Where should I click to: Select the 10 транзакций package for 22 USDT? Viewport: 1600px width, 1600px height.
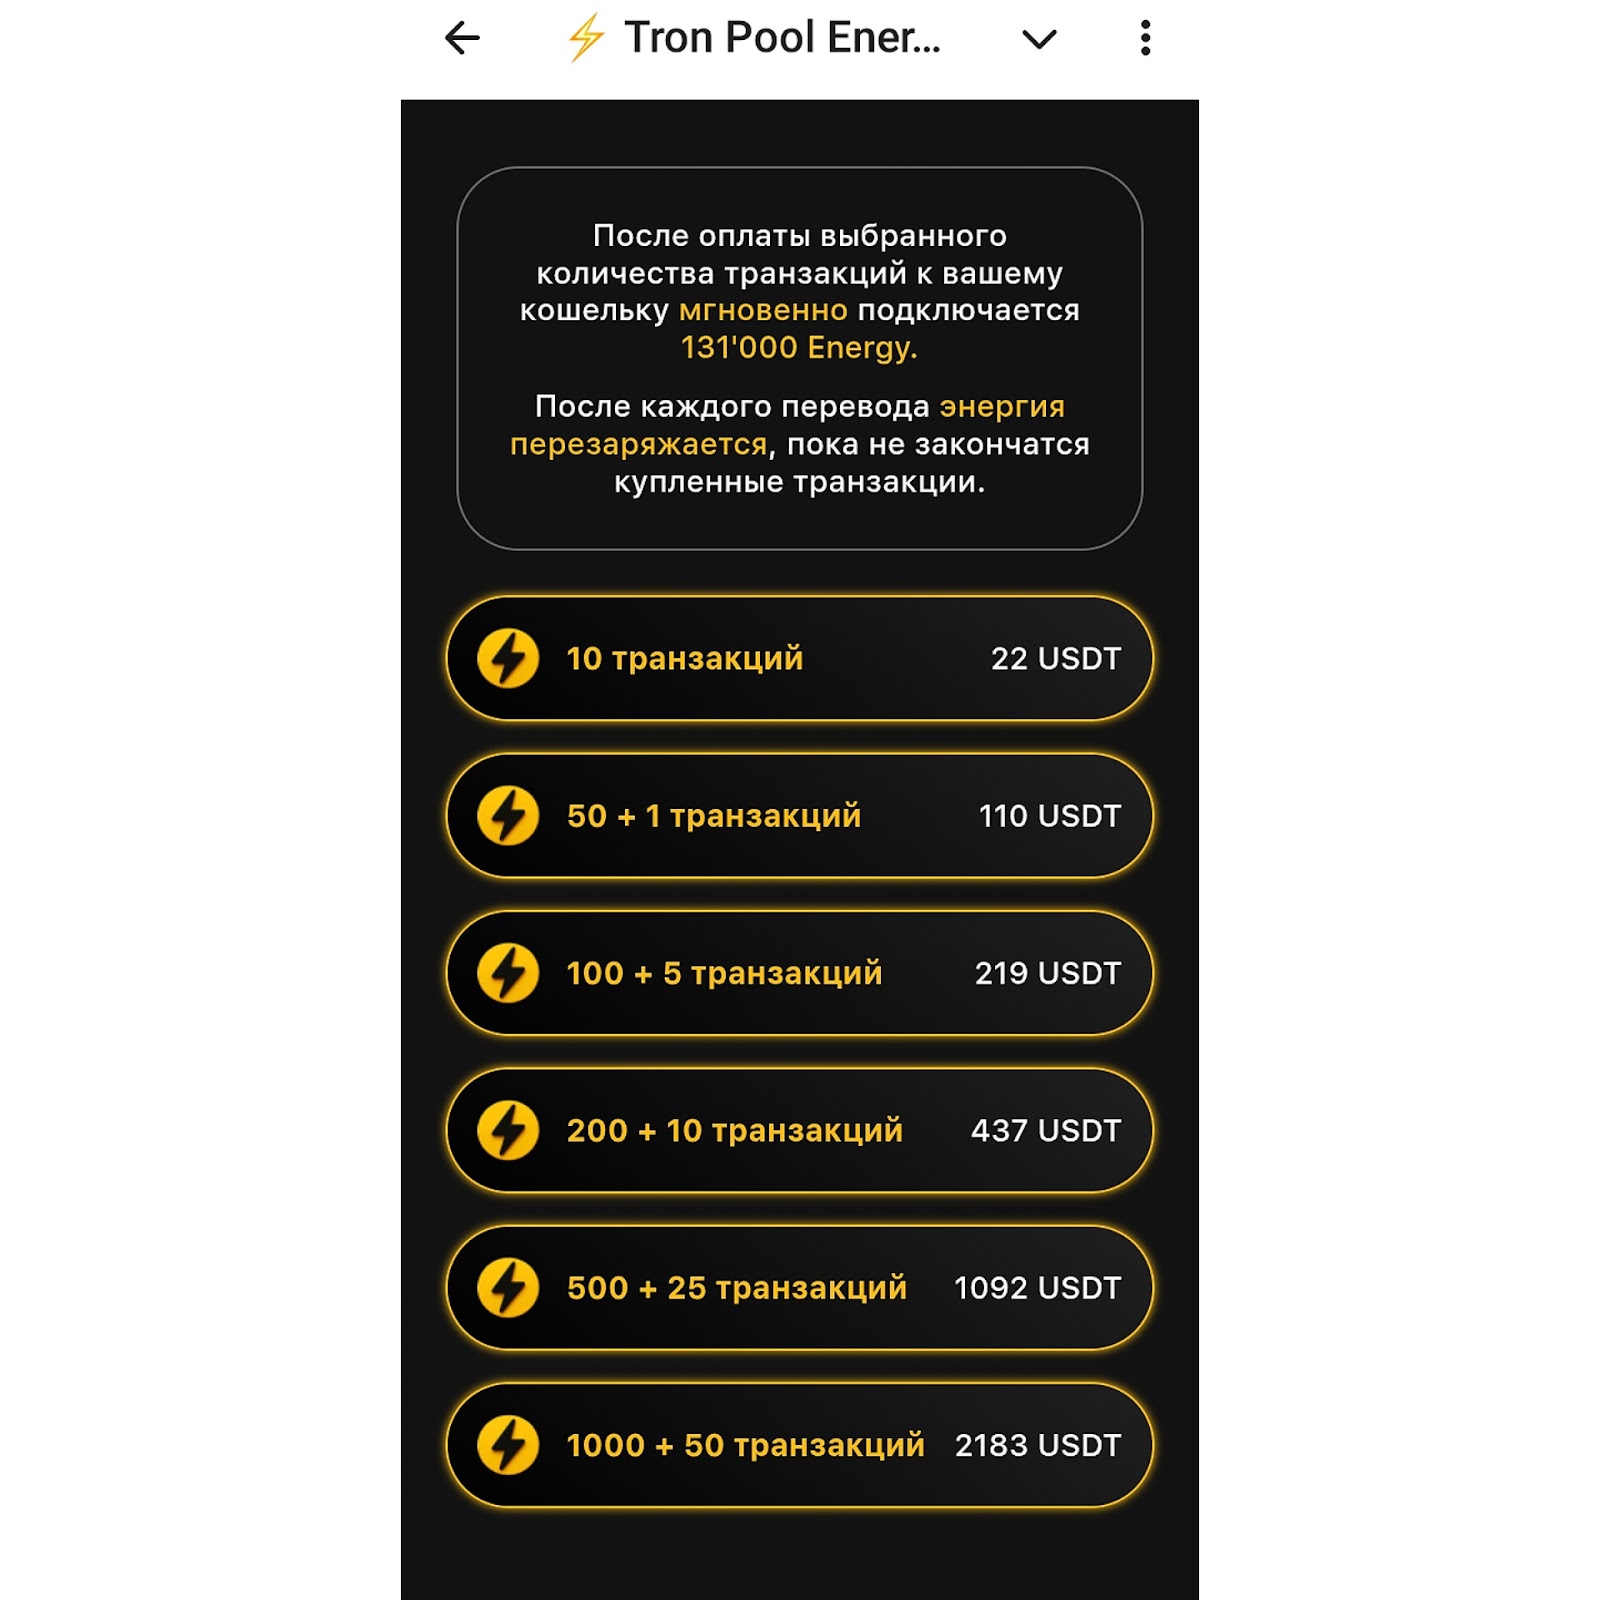pyautogui.click(x=800, y=658)
